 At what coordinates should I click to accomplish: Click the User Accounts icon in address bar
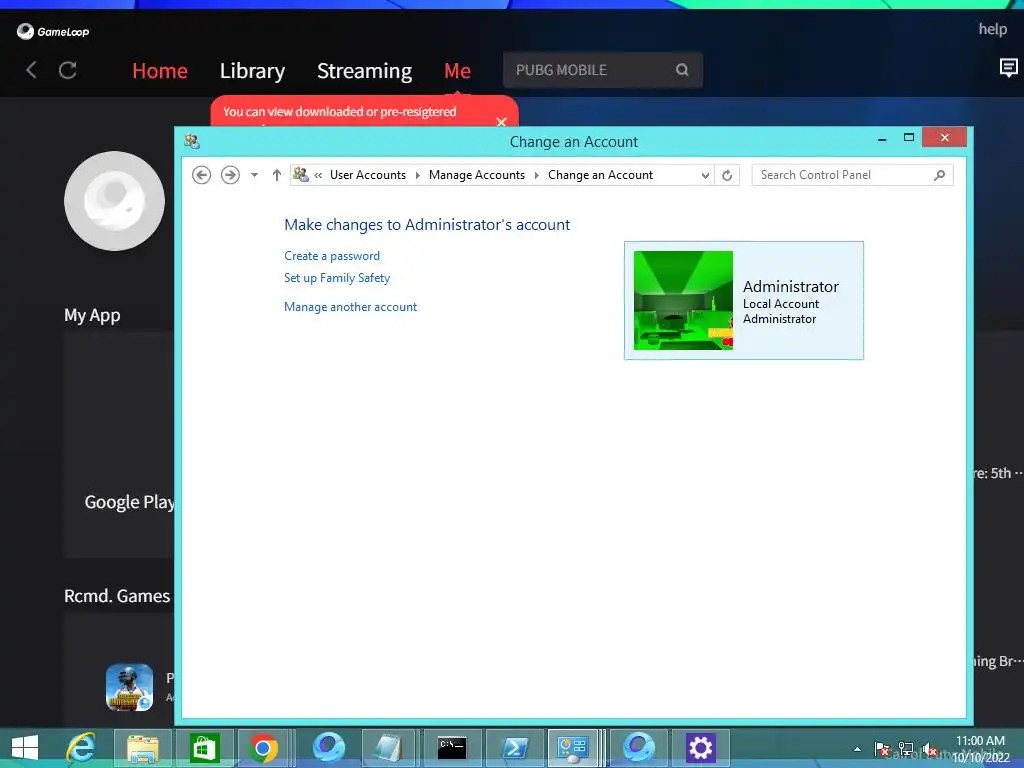[300, 174]
